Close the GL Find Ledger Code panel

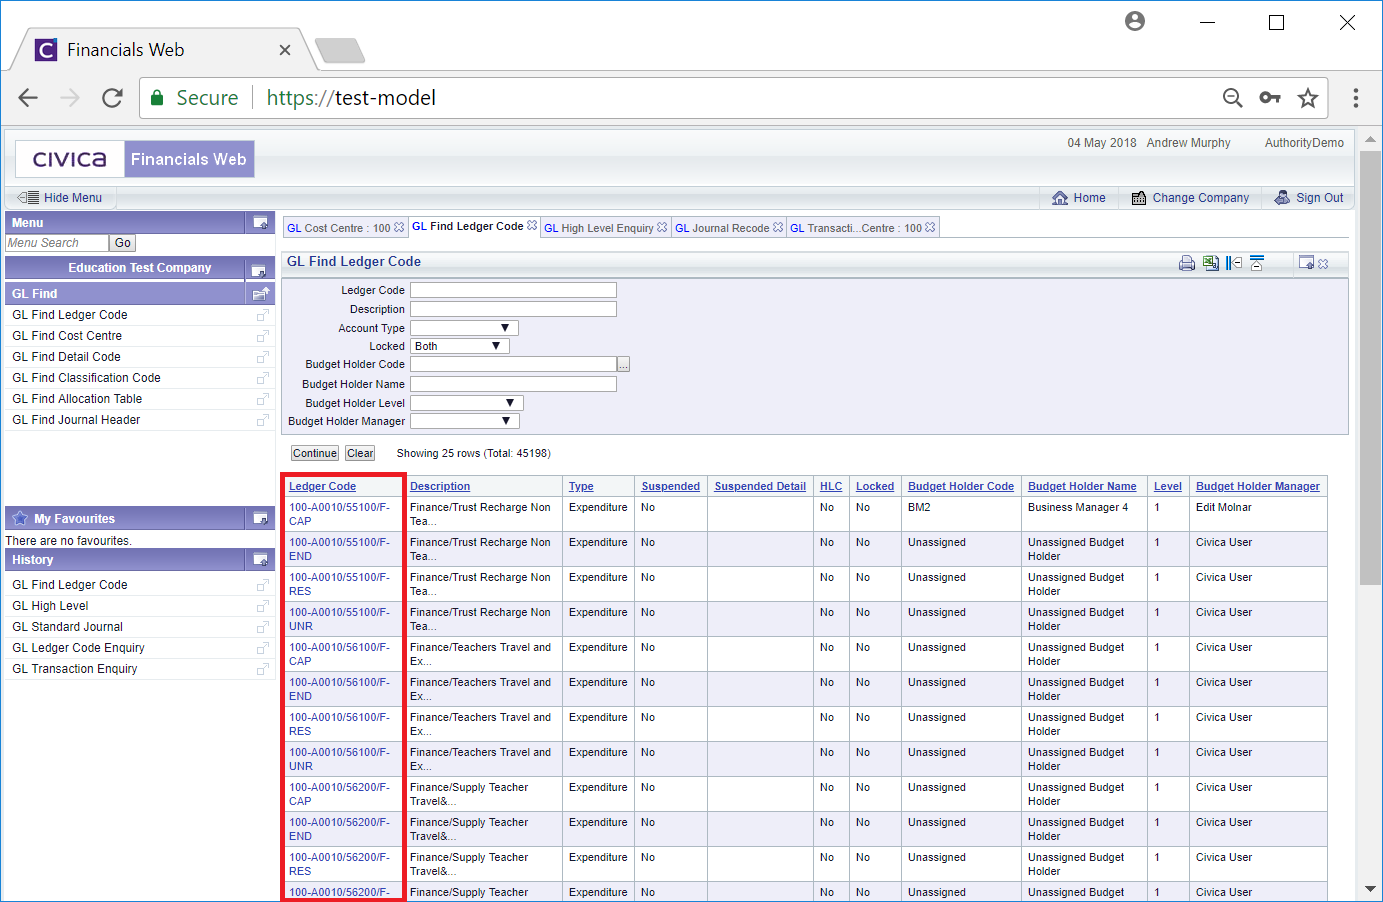click(1323, 264)
